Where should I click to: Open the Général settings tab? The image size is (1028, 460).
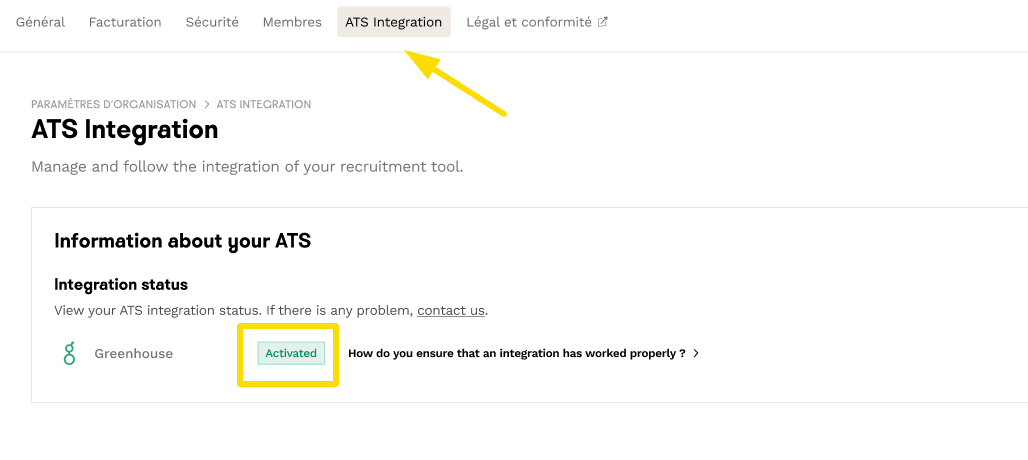(40, 22)
